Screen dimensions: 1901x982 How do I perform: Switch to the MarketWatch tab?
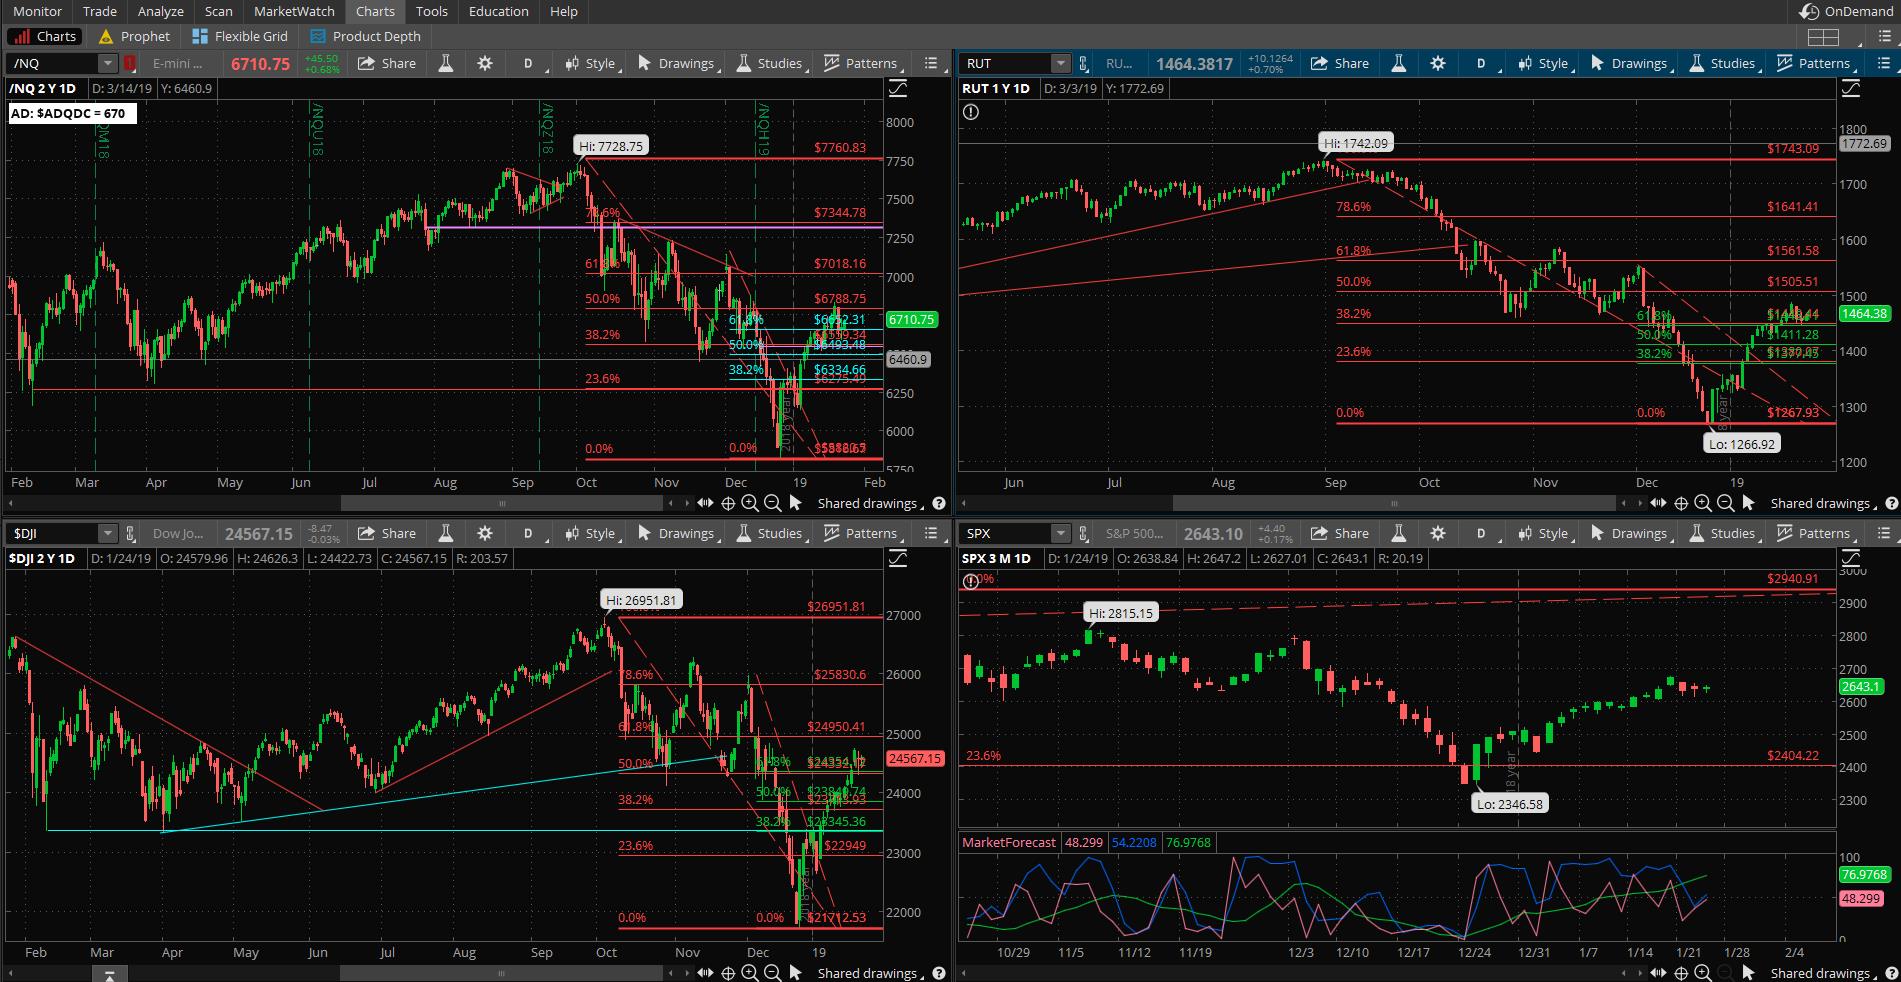[294, 11]
